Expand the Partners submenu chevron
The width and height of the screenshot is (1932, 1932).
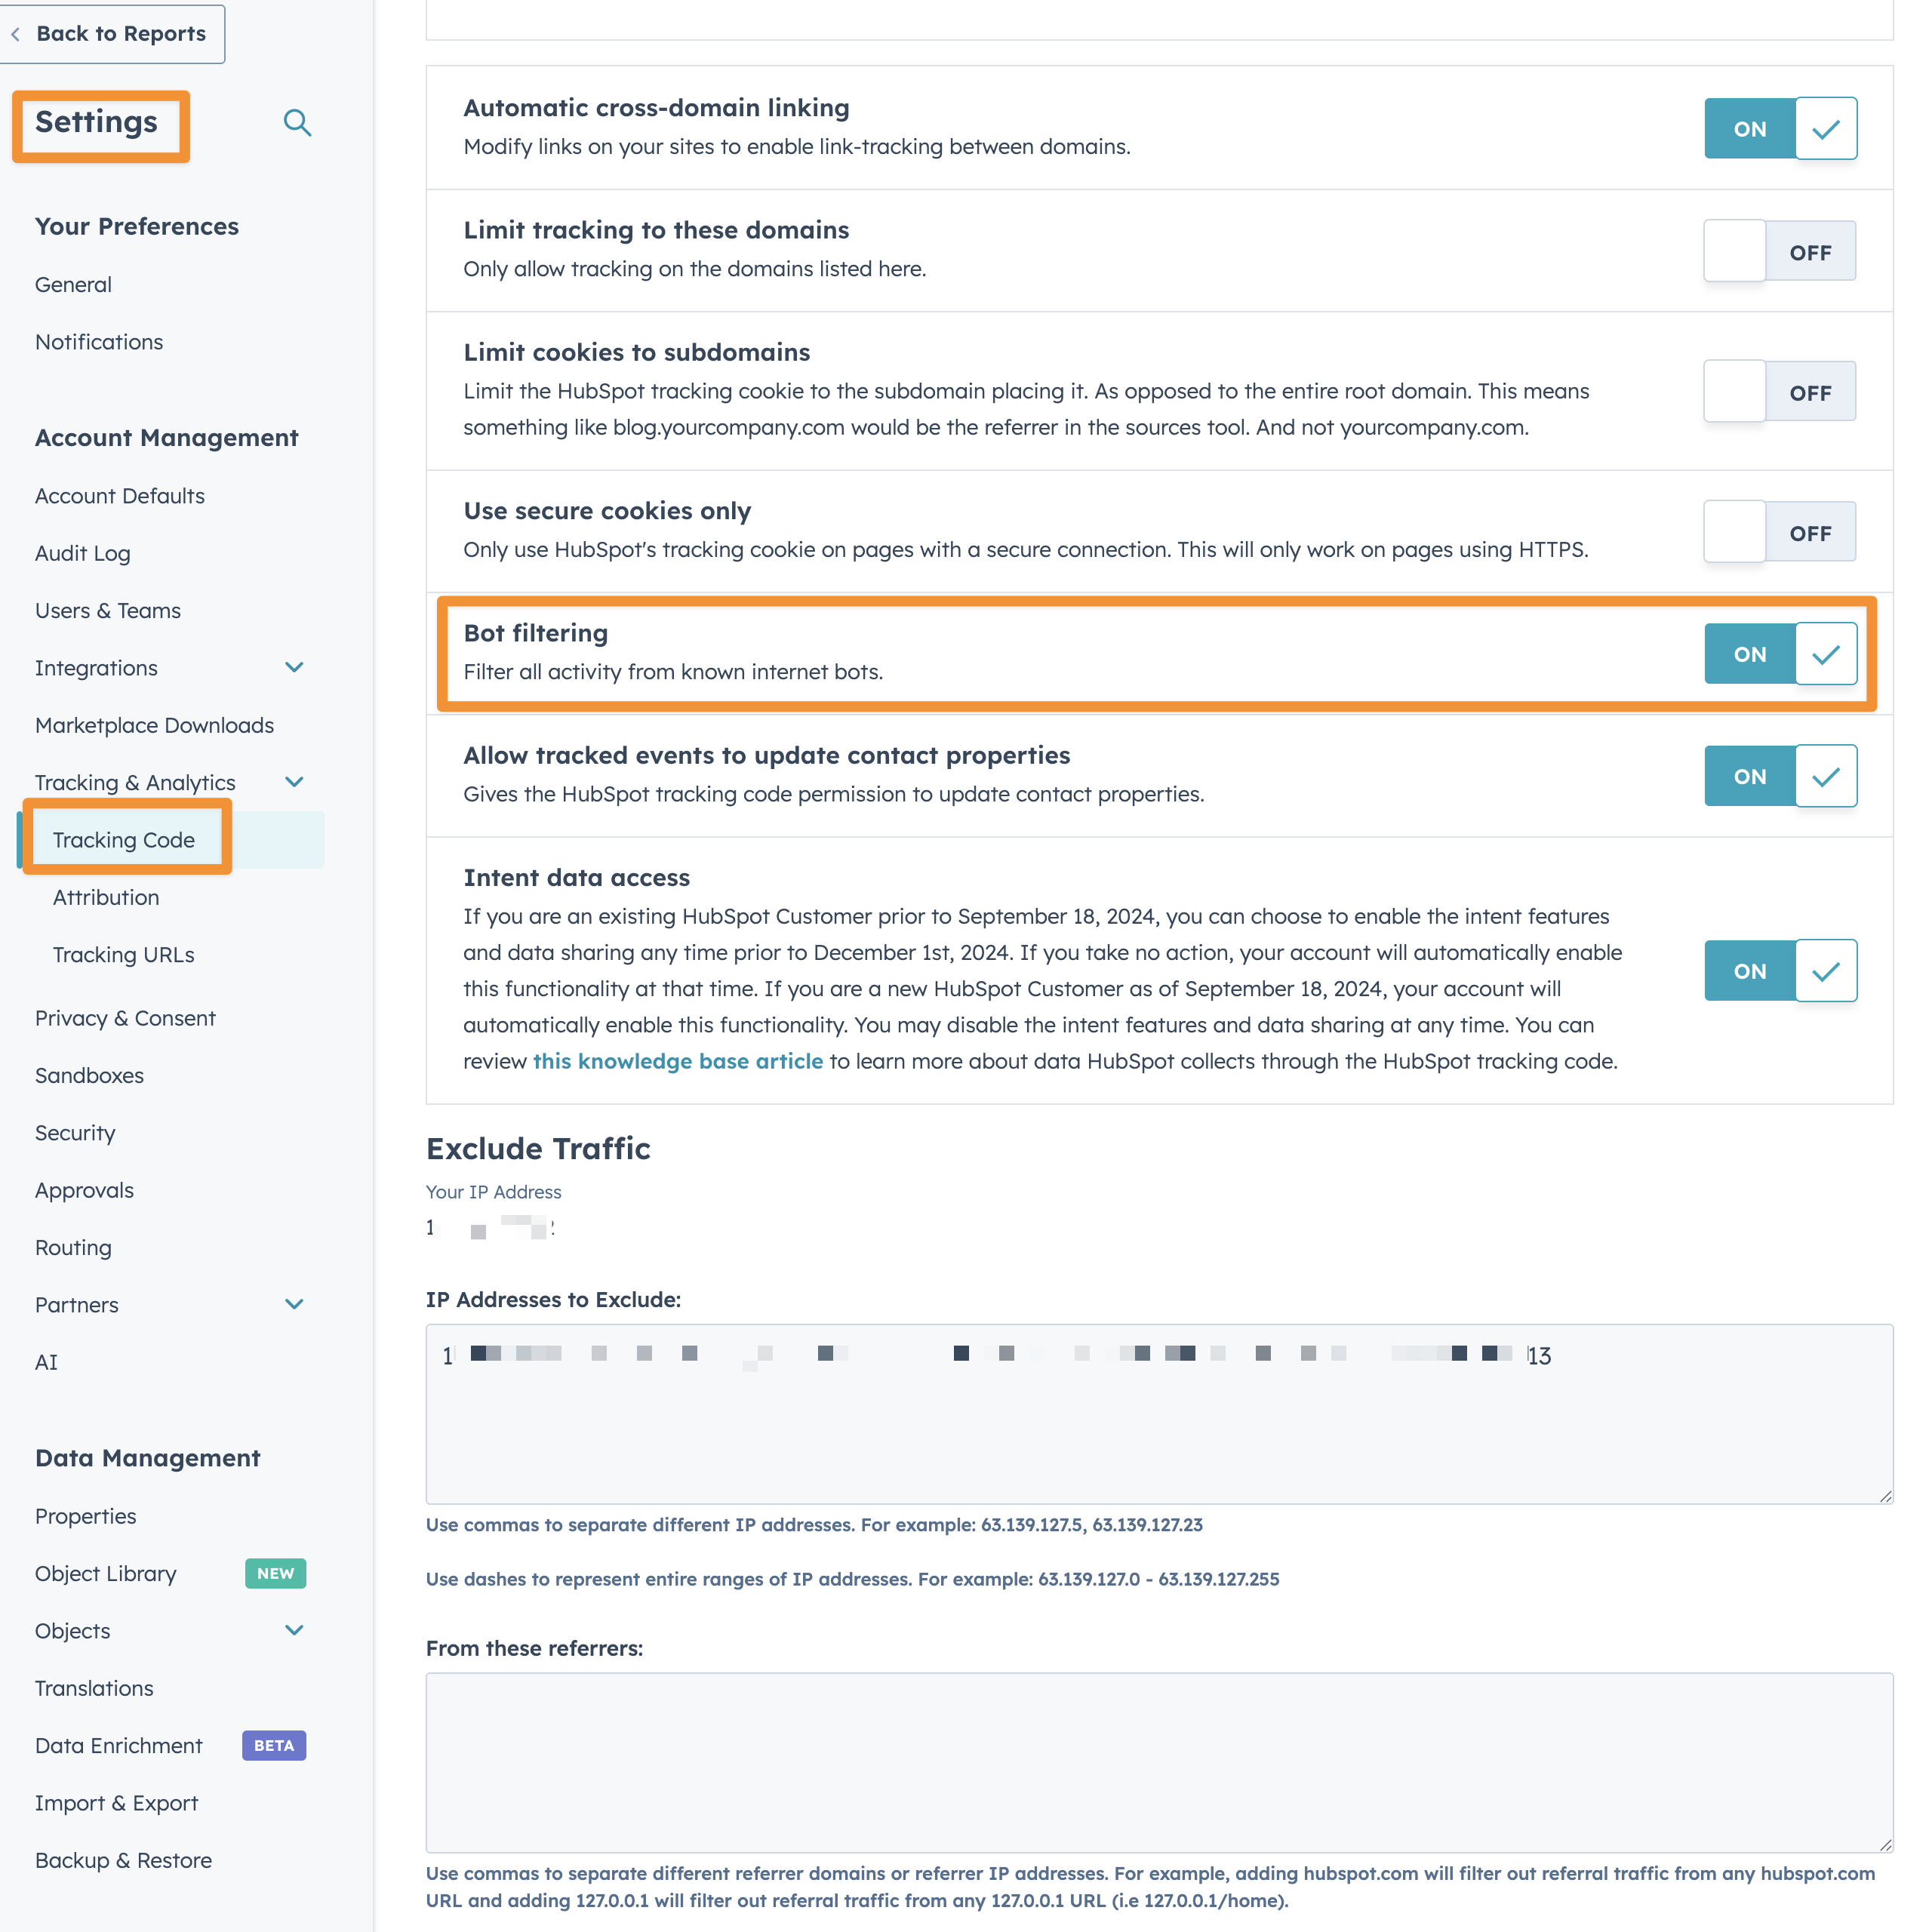[x=294, y=1304]
